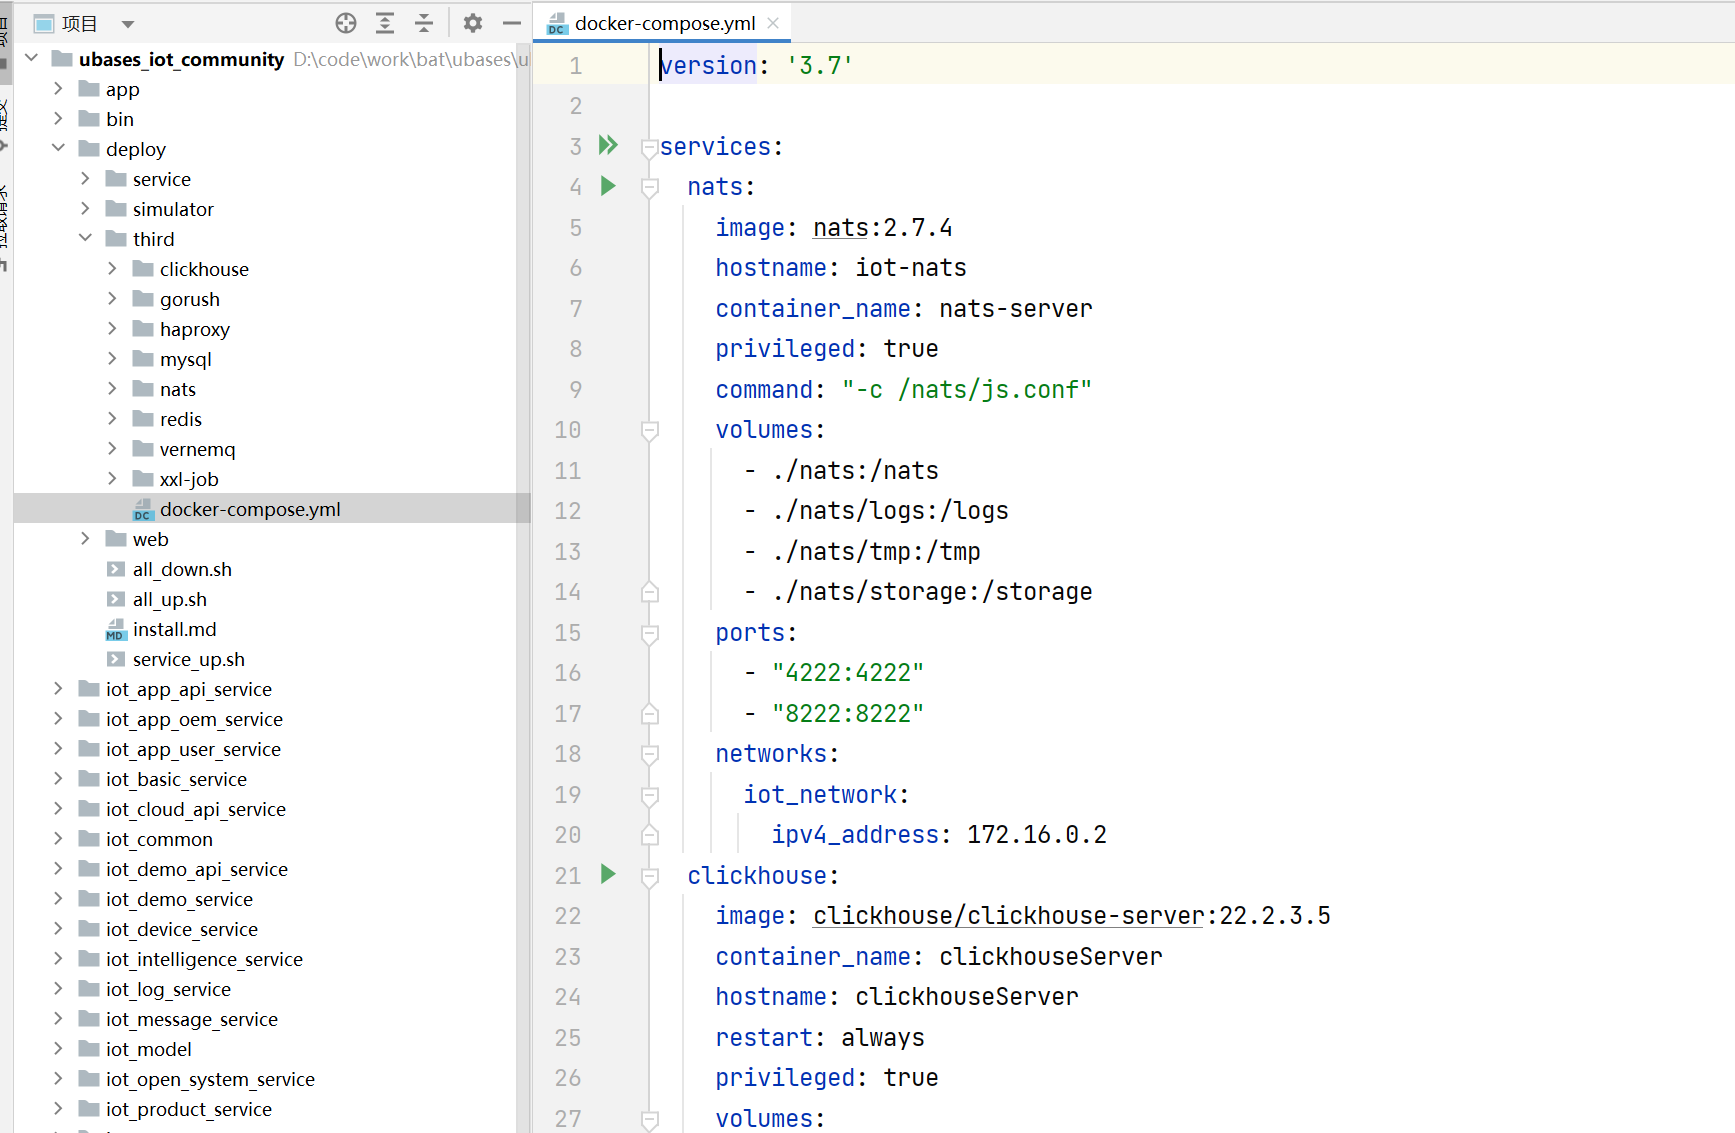Select the iot_app_user_service folder
This screenshot has width=1735, height=1133.
[193, 749]
